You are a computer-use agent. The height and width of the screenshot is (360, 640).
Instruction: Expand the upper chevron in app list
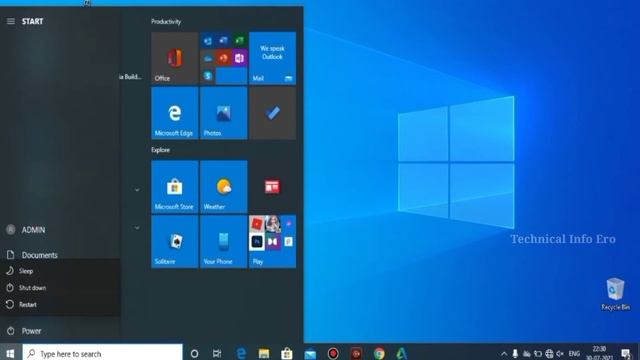click(x=137, y=190)
